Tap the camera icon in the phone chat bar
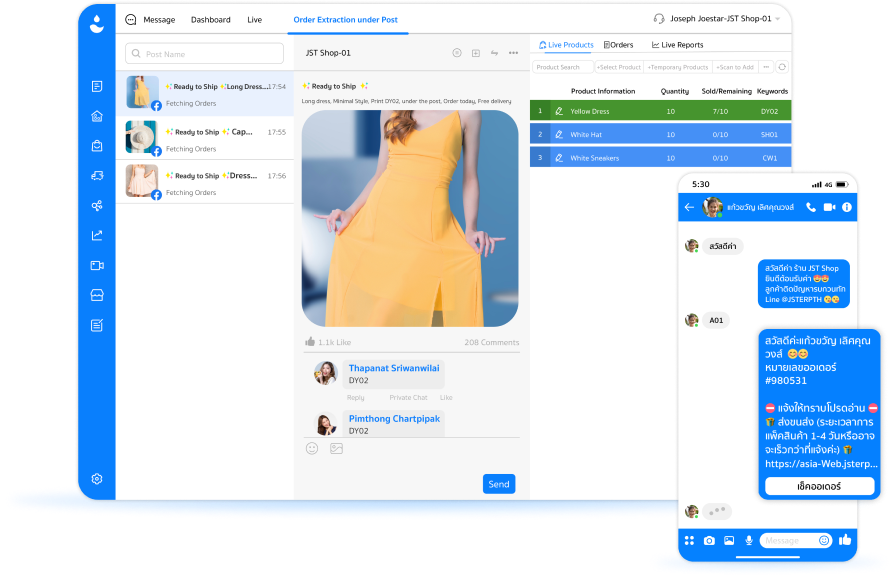This screenshot has width=895, height=577. [709, 540]
